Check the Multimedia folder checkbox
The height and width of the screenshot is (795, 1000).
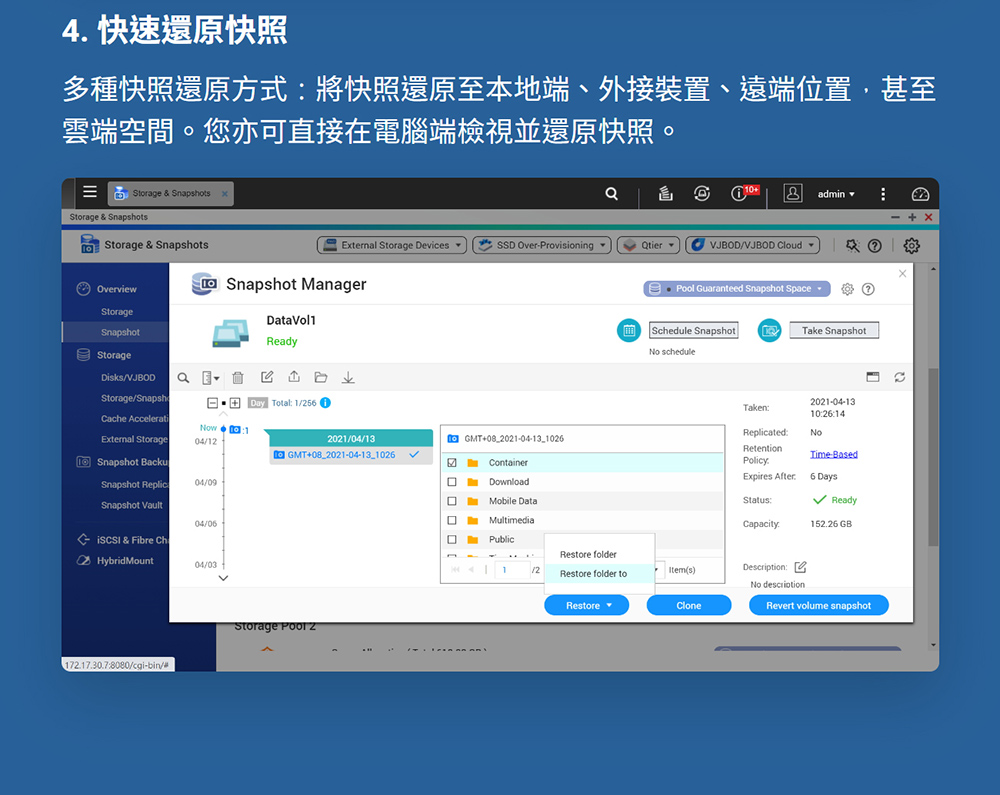tap(452, 520)
